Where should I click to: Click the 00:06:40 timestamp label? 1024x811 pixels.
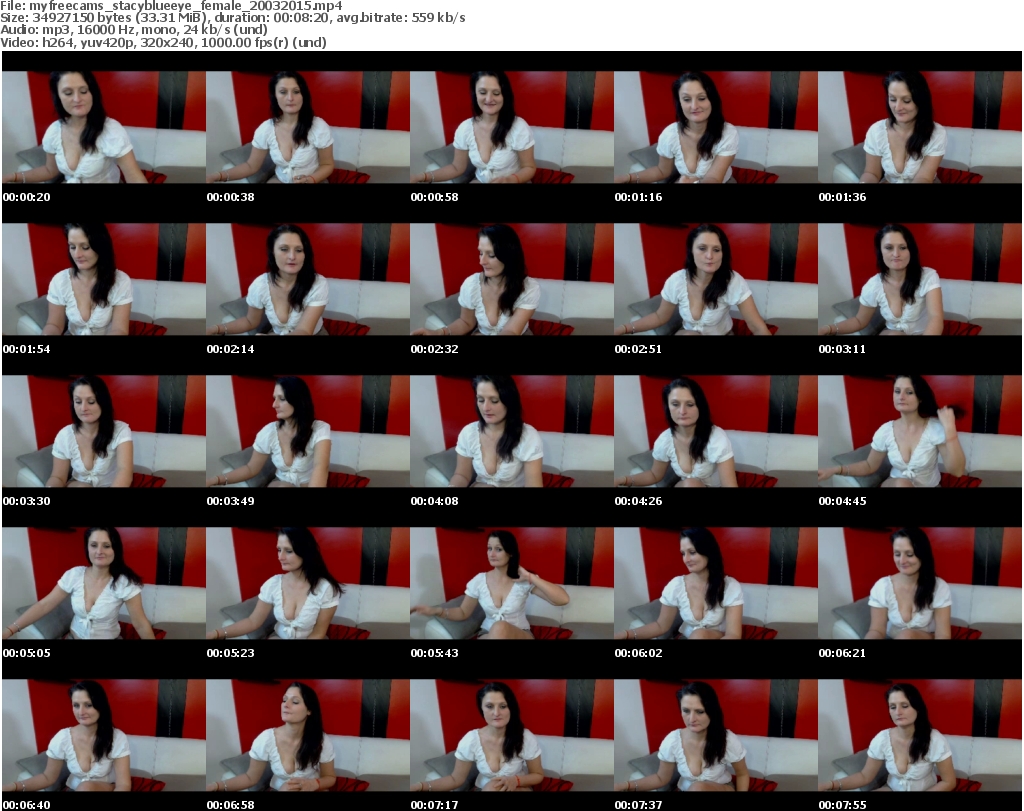(27, 805)
